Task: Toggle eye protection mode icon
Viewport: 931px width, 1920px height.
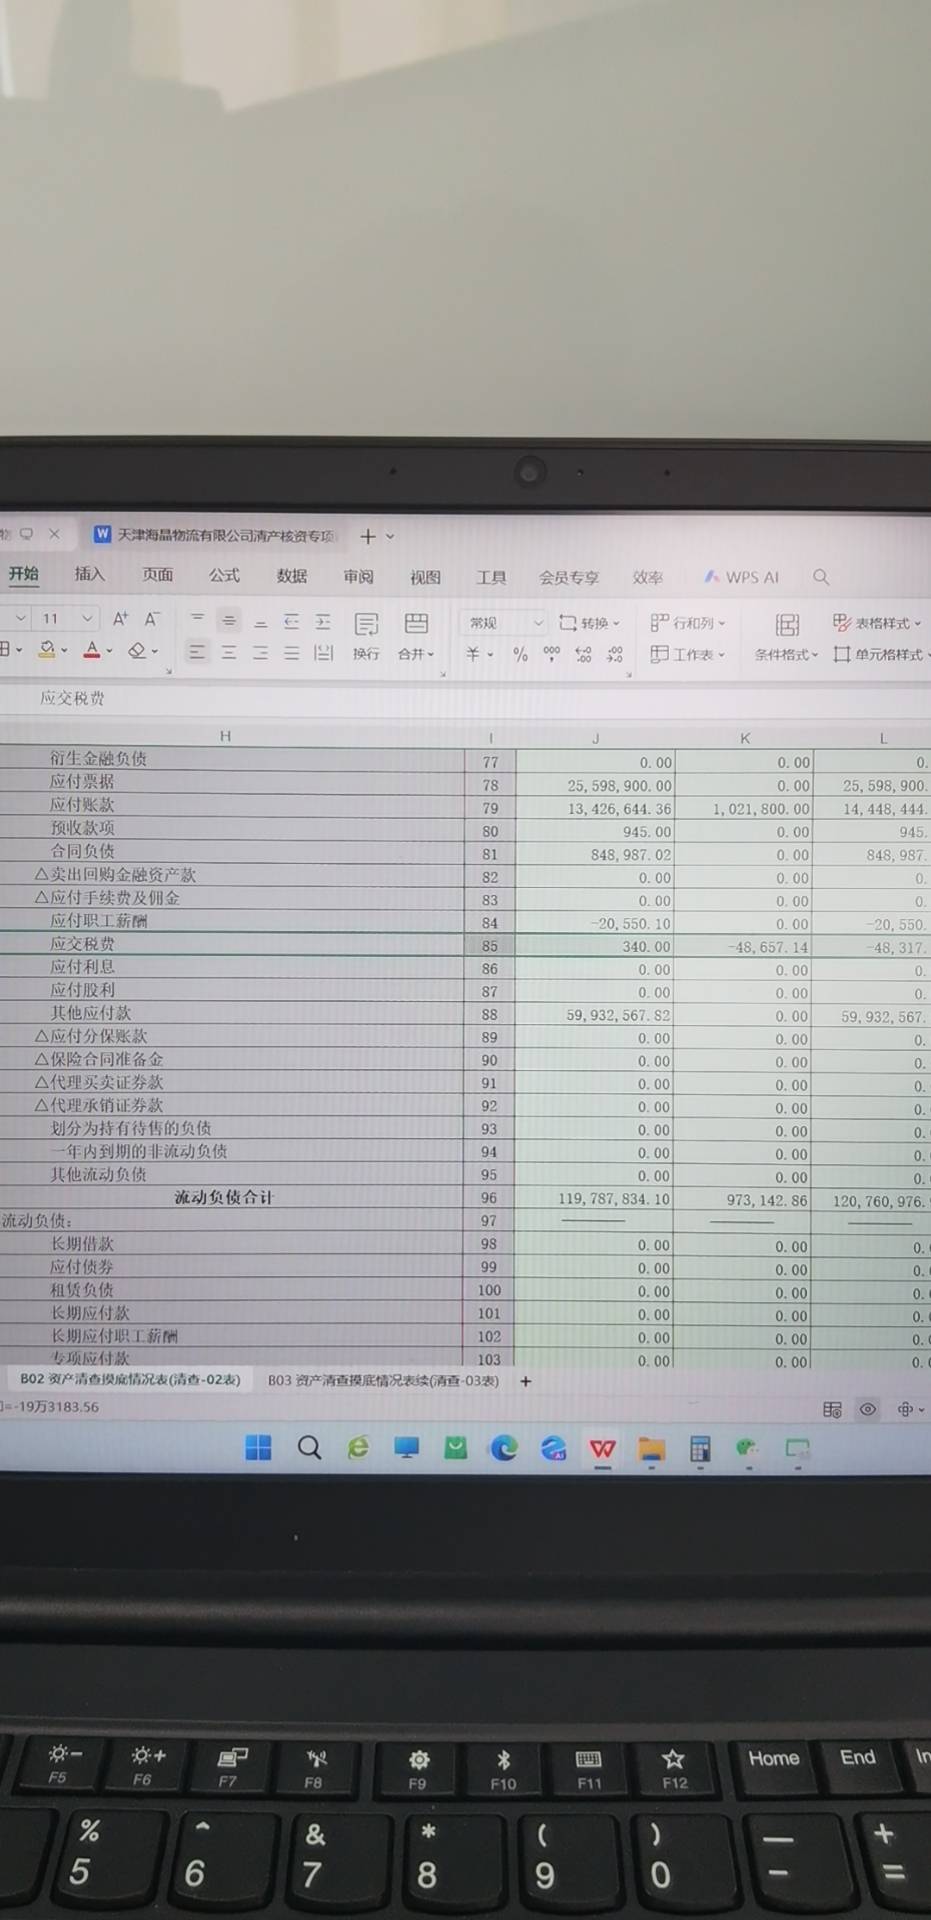Action: [x=868, y=1409]
